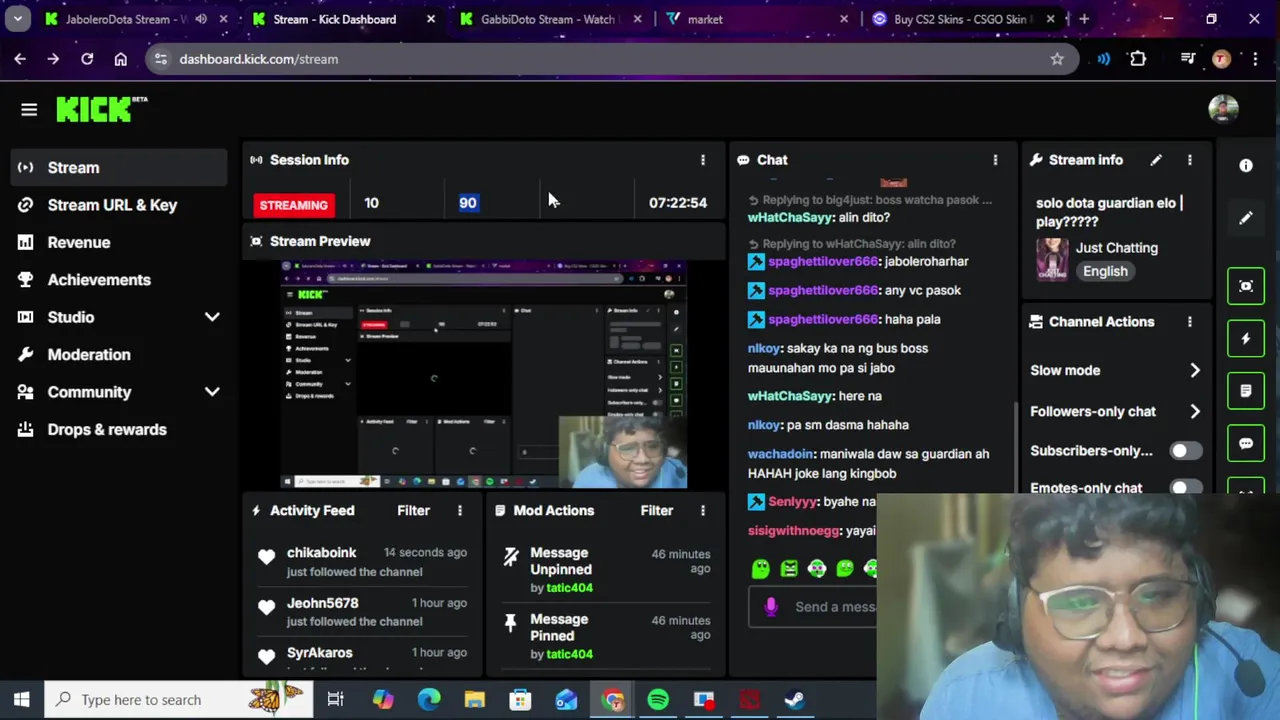Screen dimensions: 1280x720
Task: Click the Stream Preview video
Action: (x=484, y=375)
